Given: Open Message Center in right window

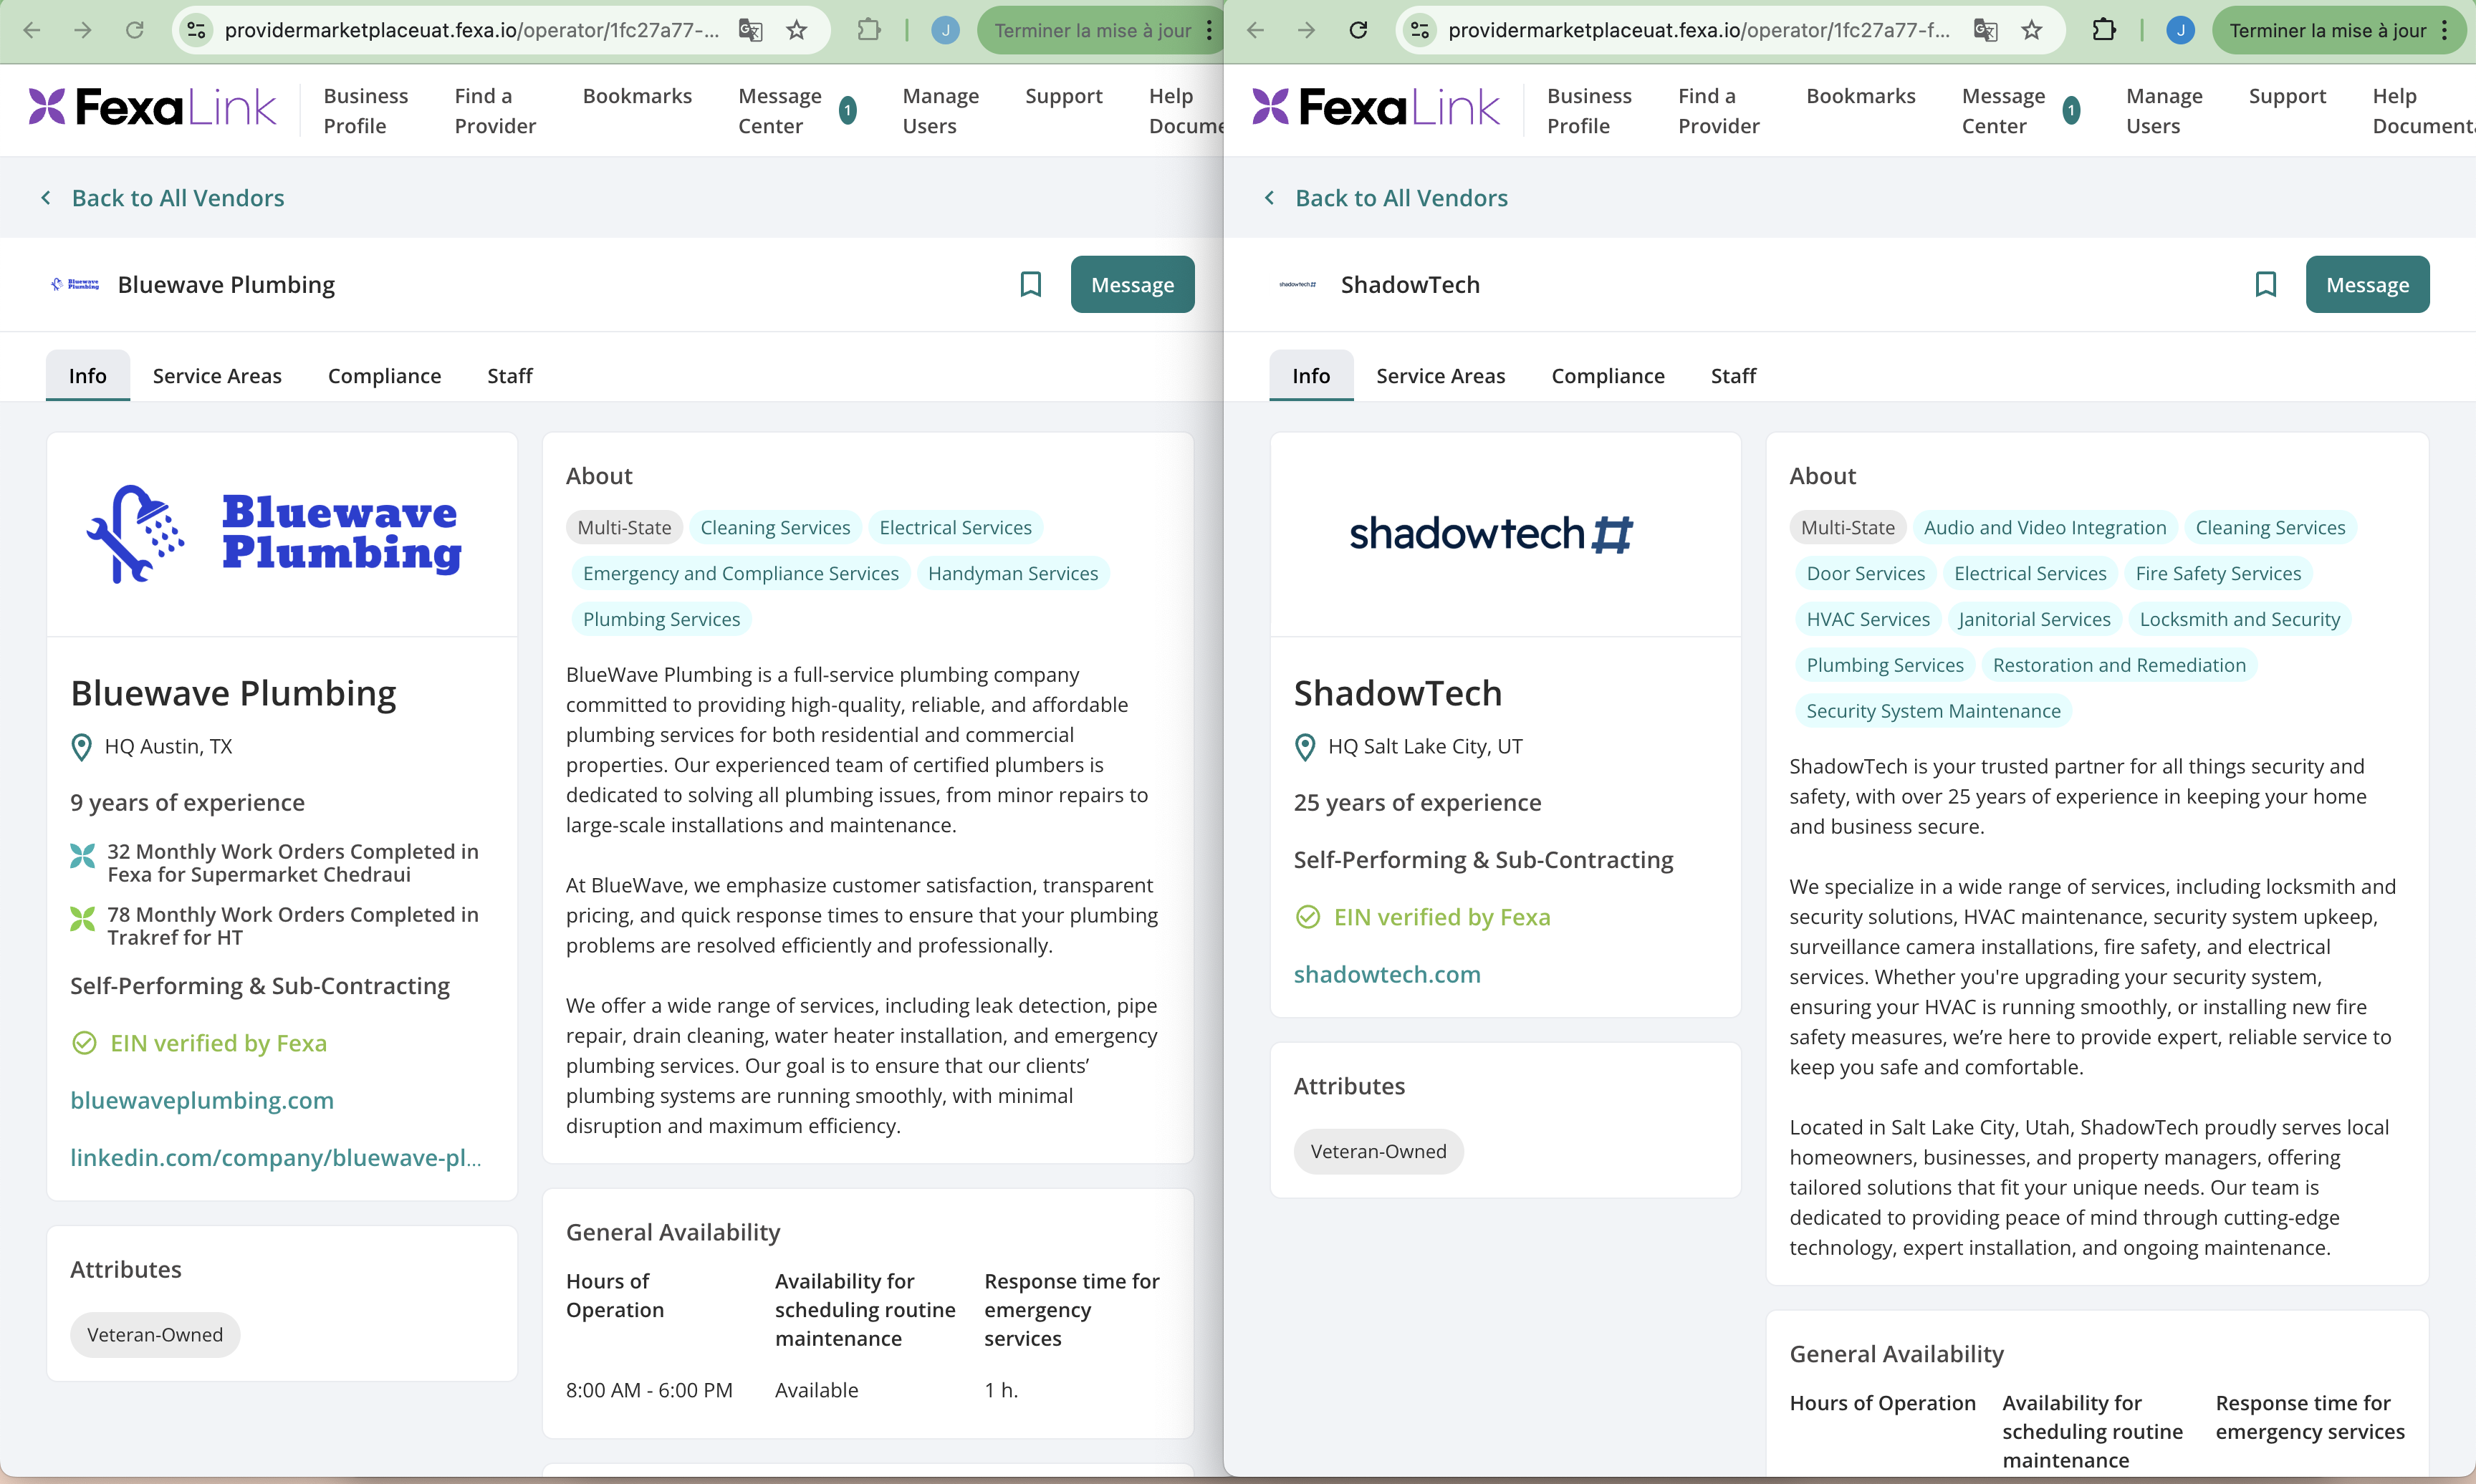Looking at the screenshot, I should pos(2003,110).
